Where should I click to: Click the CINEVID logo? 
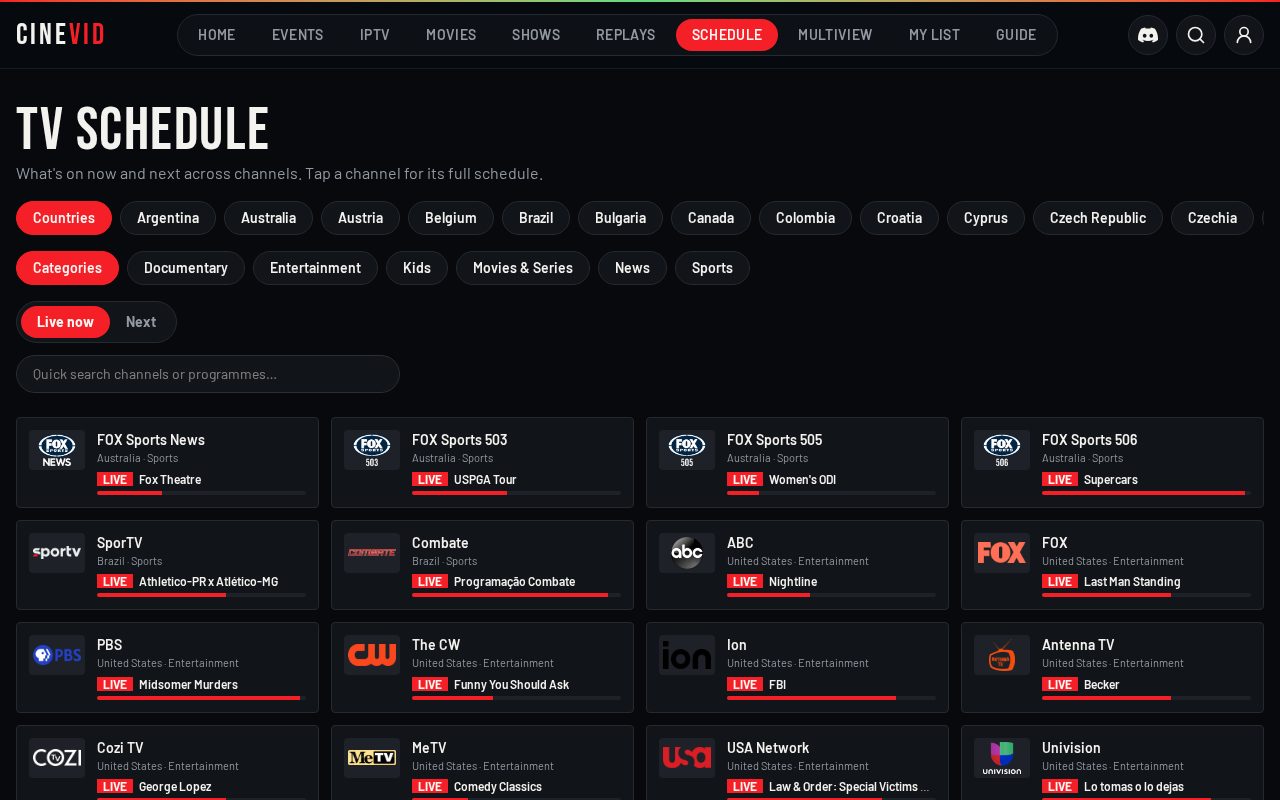tap(61, 34)
